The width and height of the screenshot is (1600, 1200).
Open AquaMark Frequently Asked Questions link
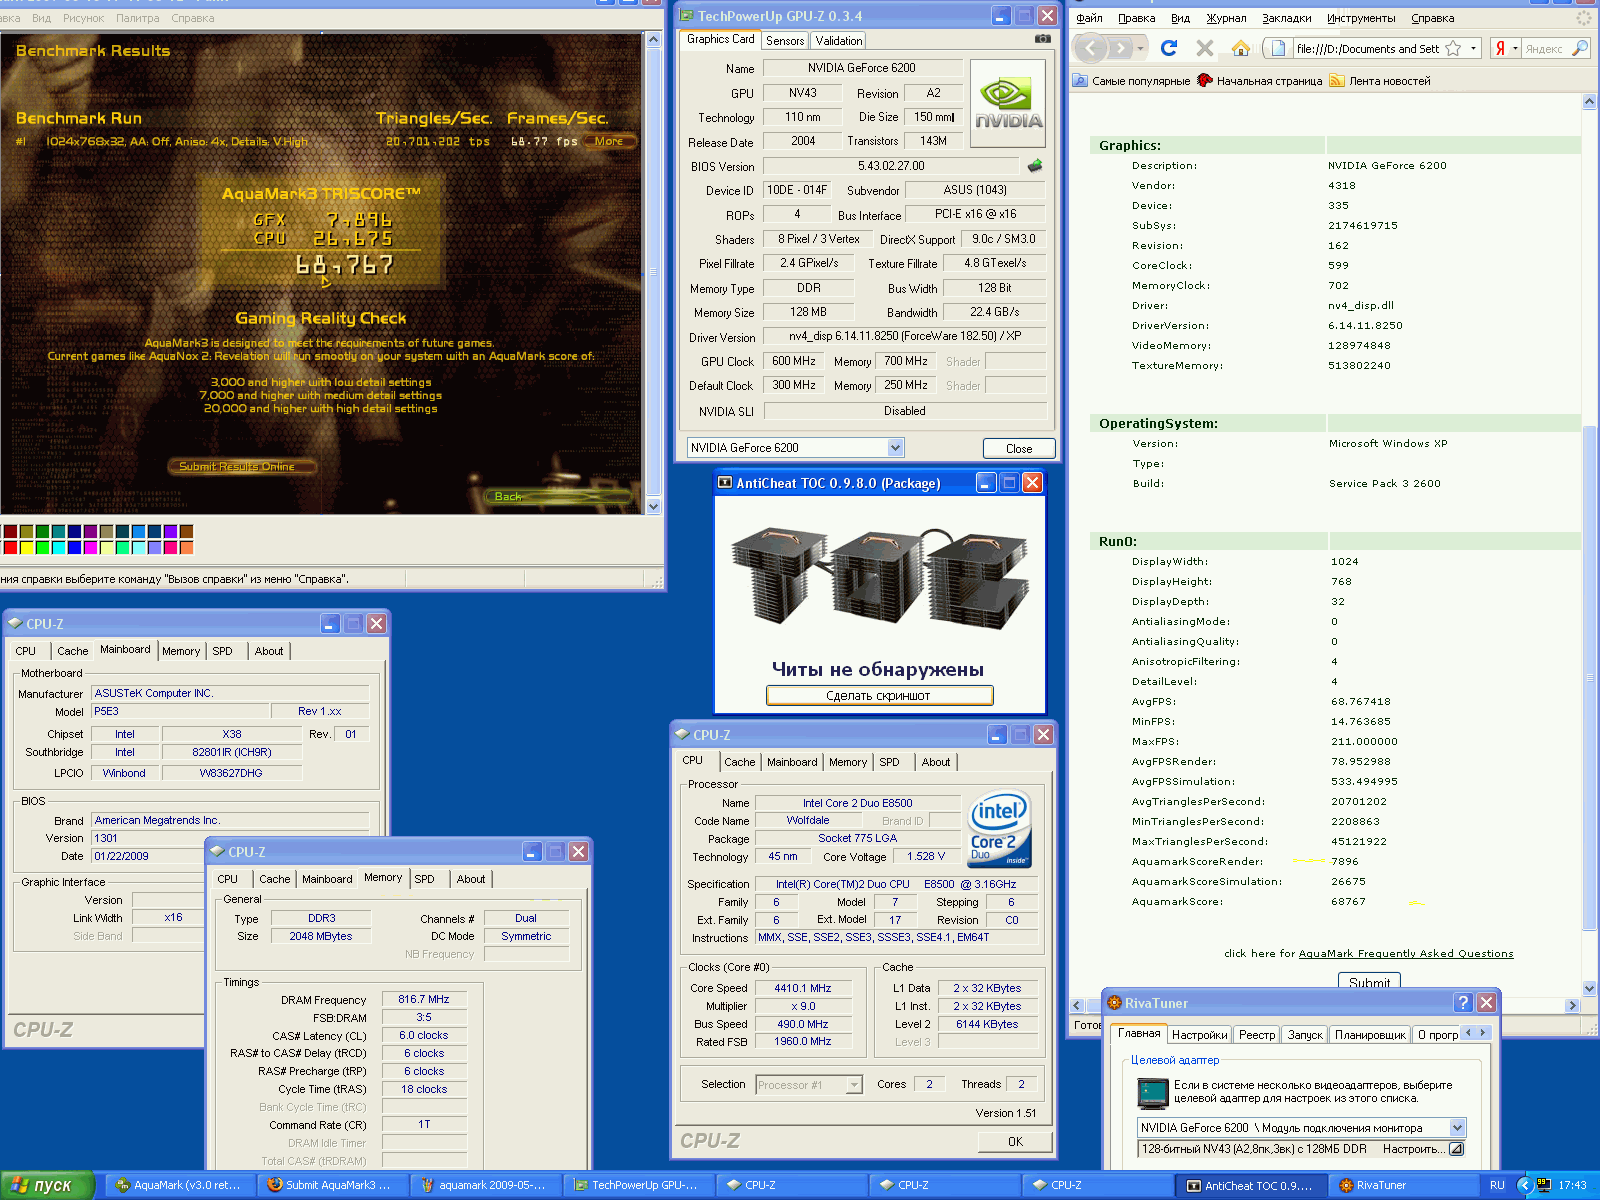(1405, 954)
